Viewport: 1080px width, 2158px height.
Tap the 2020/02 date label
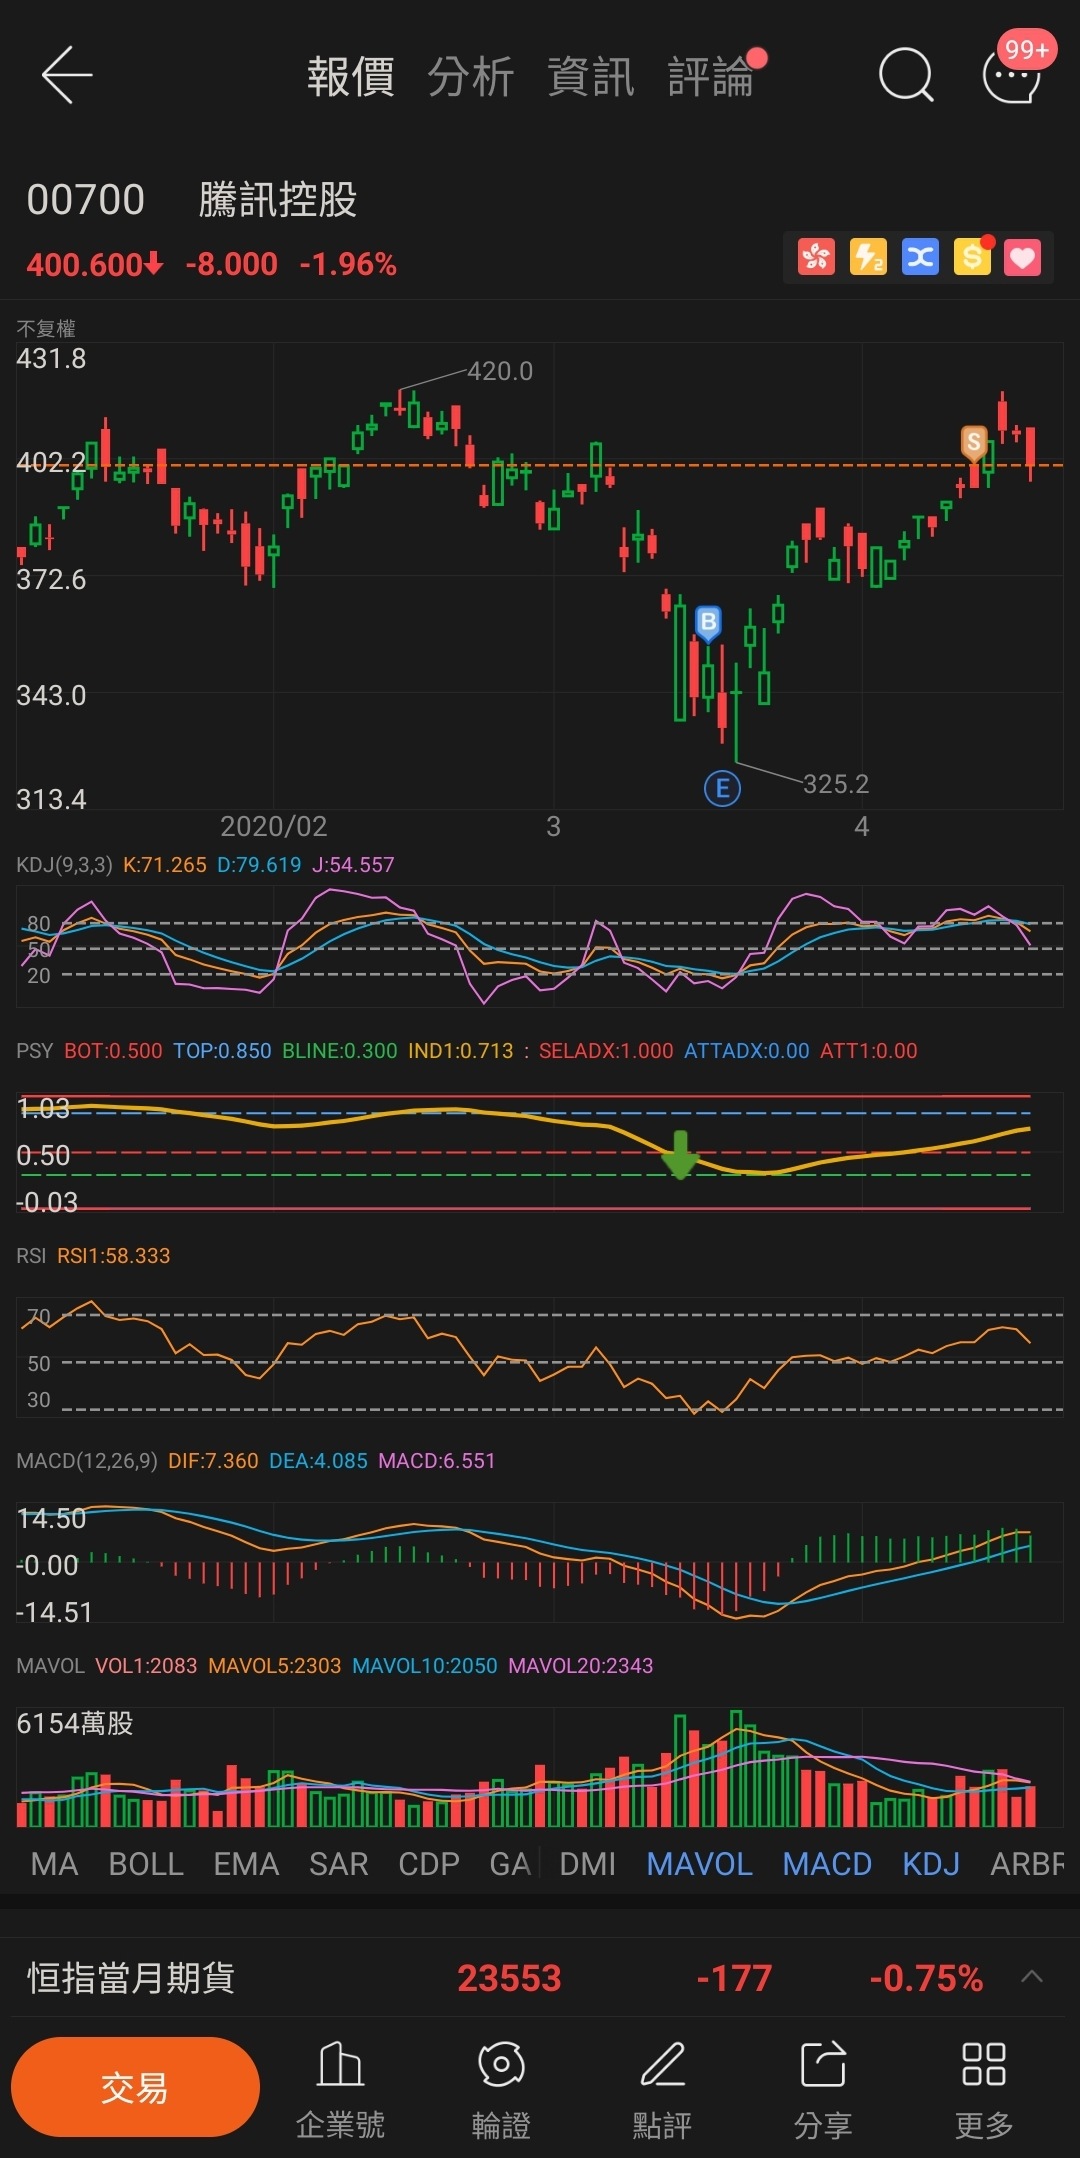(x=273, y=826)
